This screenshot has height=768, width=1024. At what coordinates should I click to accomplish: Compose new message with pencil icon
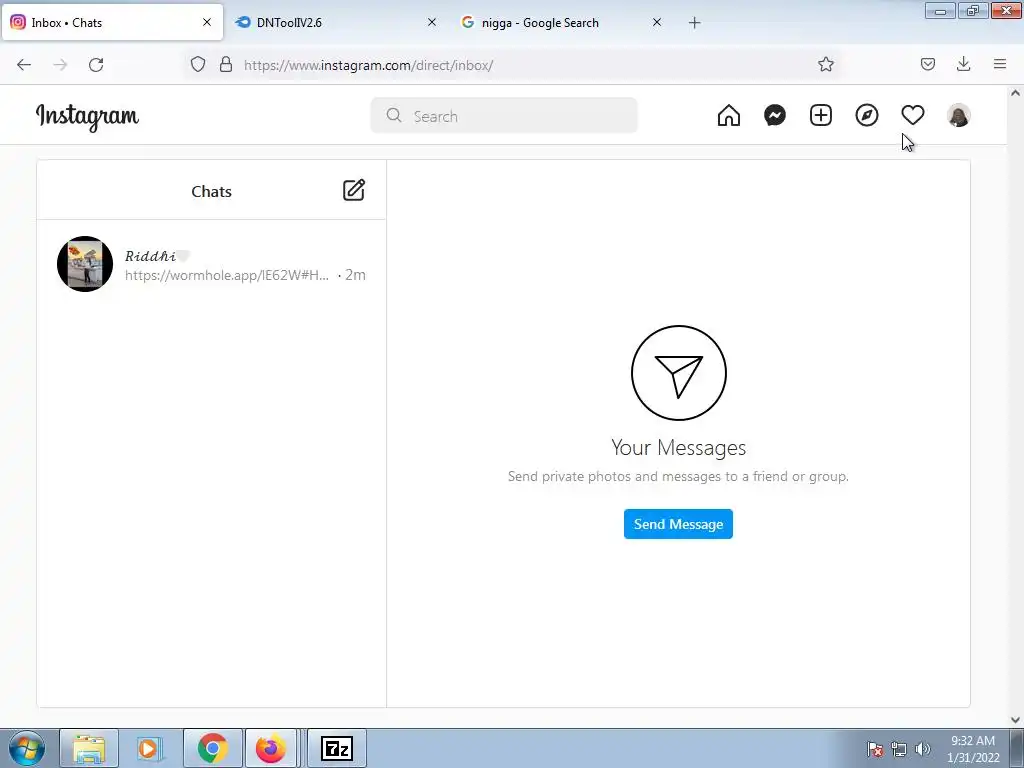(354, 190)
